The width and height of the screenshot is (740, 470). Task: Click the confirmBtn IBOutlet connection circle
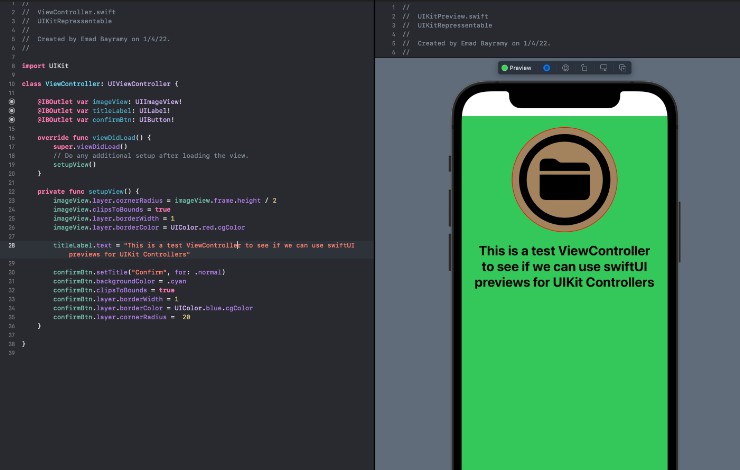[x=11, y=119]
